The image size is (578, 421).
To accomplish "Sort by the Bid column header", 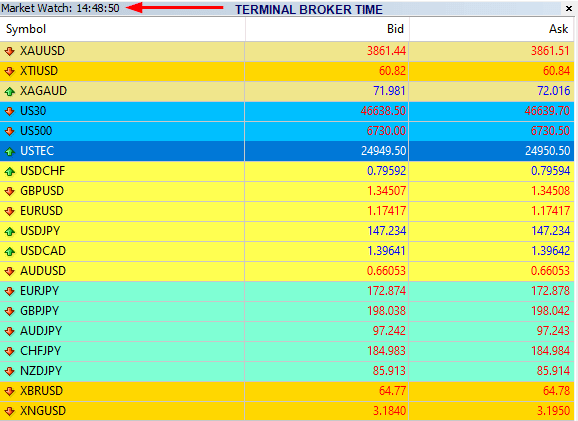I will (327, 29).
